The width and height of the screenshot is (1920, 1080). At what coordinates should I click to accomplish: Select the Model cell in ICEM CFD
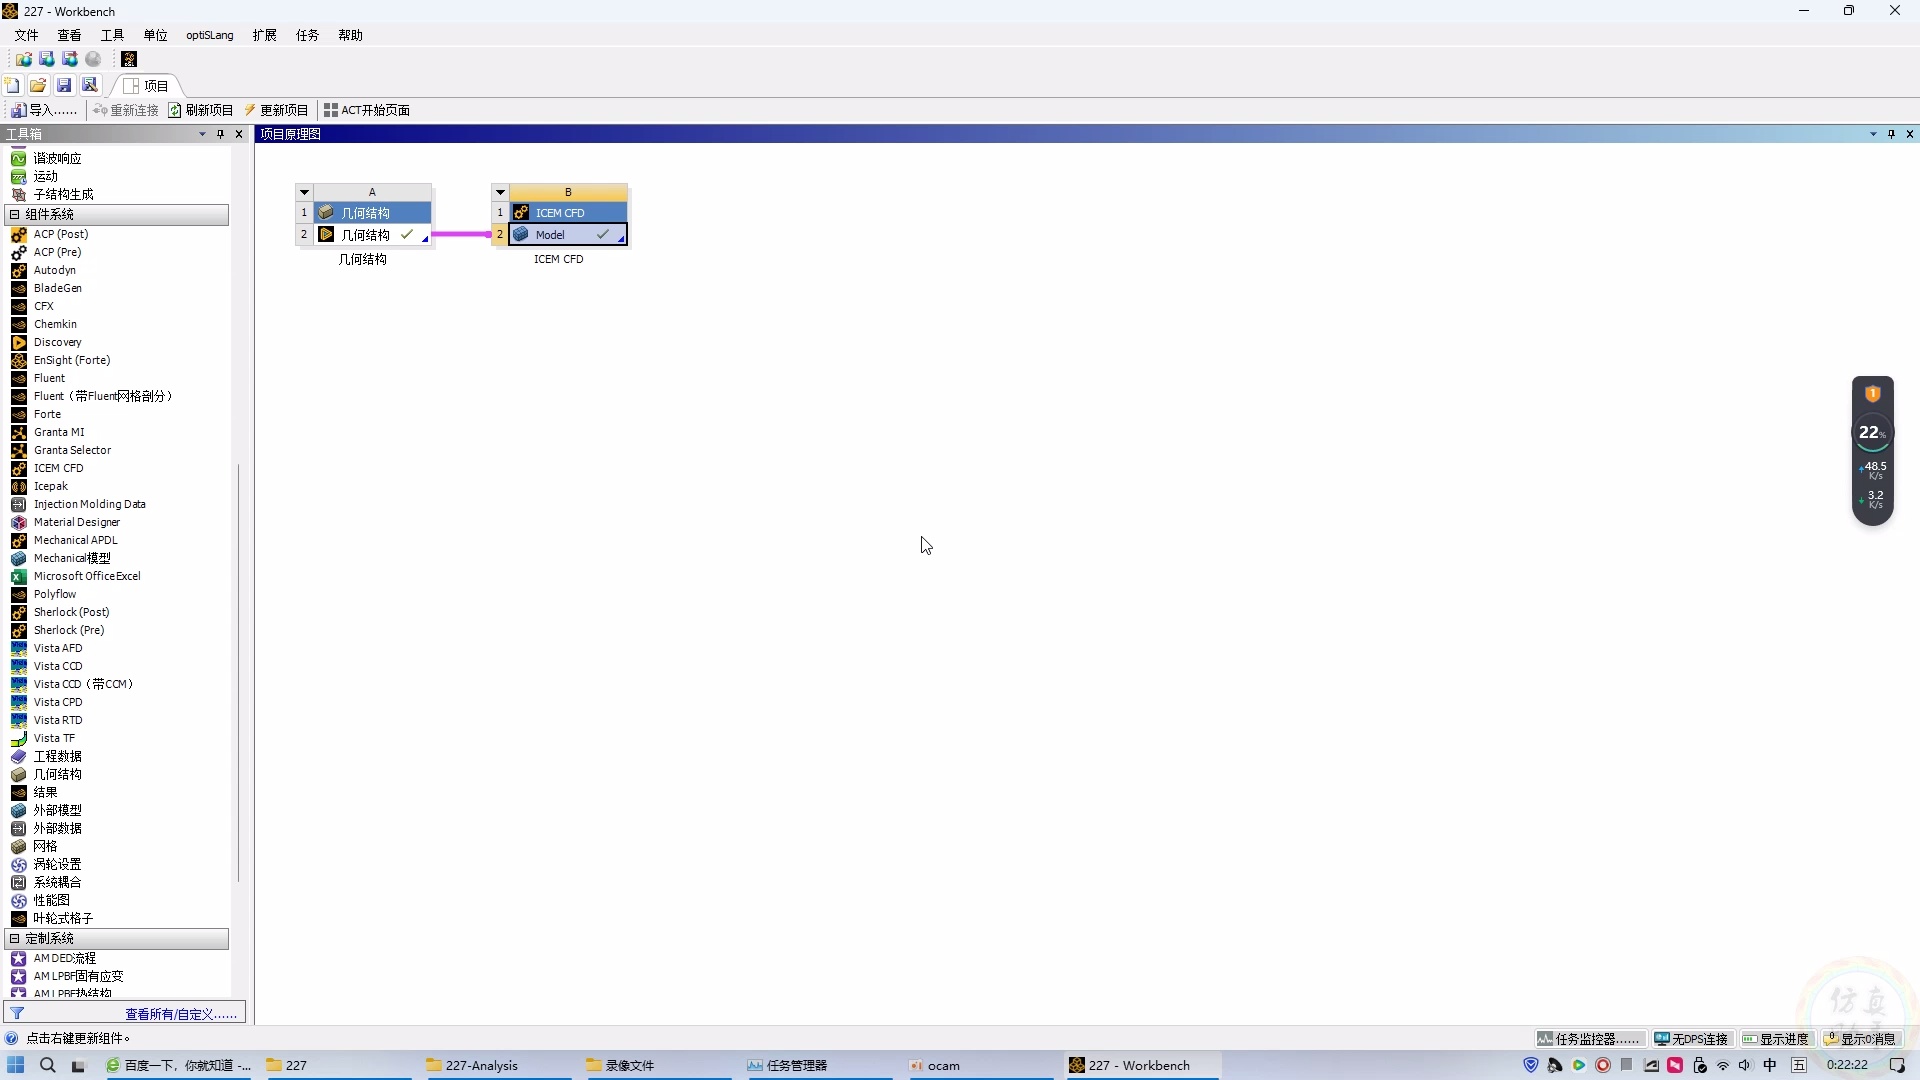567,235
